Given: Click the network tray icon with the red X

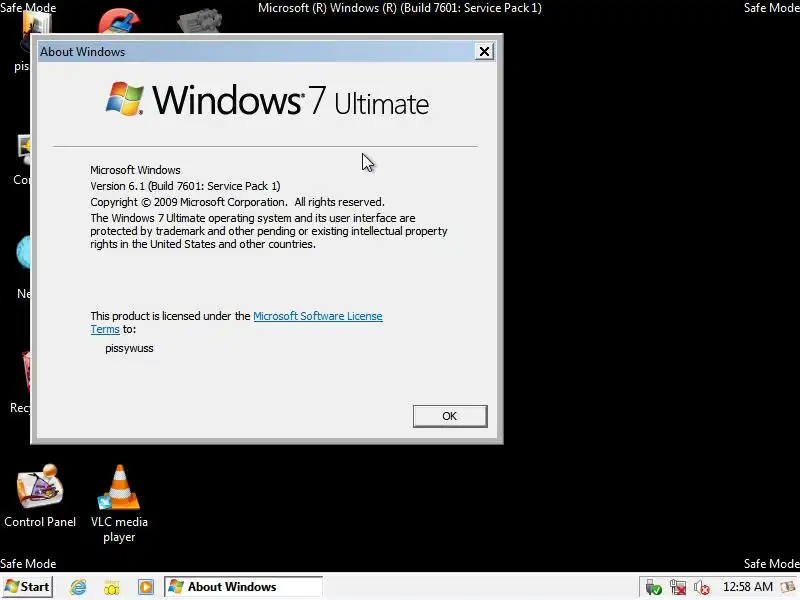Looking at the screenshot, I should click(678, 587).
